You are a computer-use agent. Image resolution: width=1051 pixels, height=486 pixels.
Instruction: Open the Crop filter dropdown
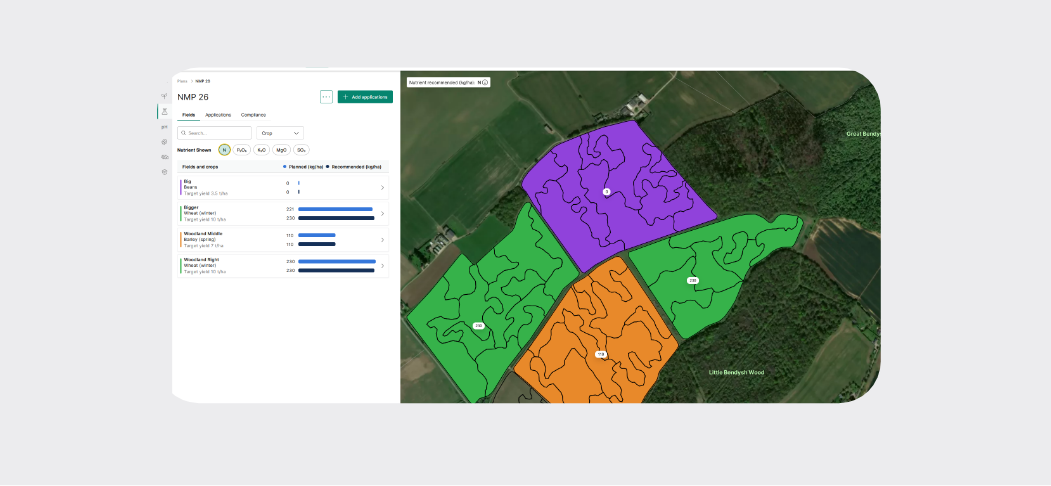point(280,133)
